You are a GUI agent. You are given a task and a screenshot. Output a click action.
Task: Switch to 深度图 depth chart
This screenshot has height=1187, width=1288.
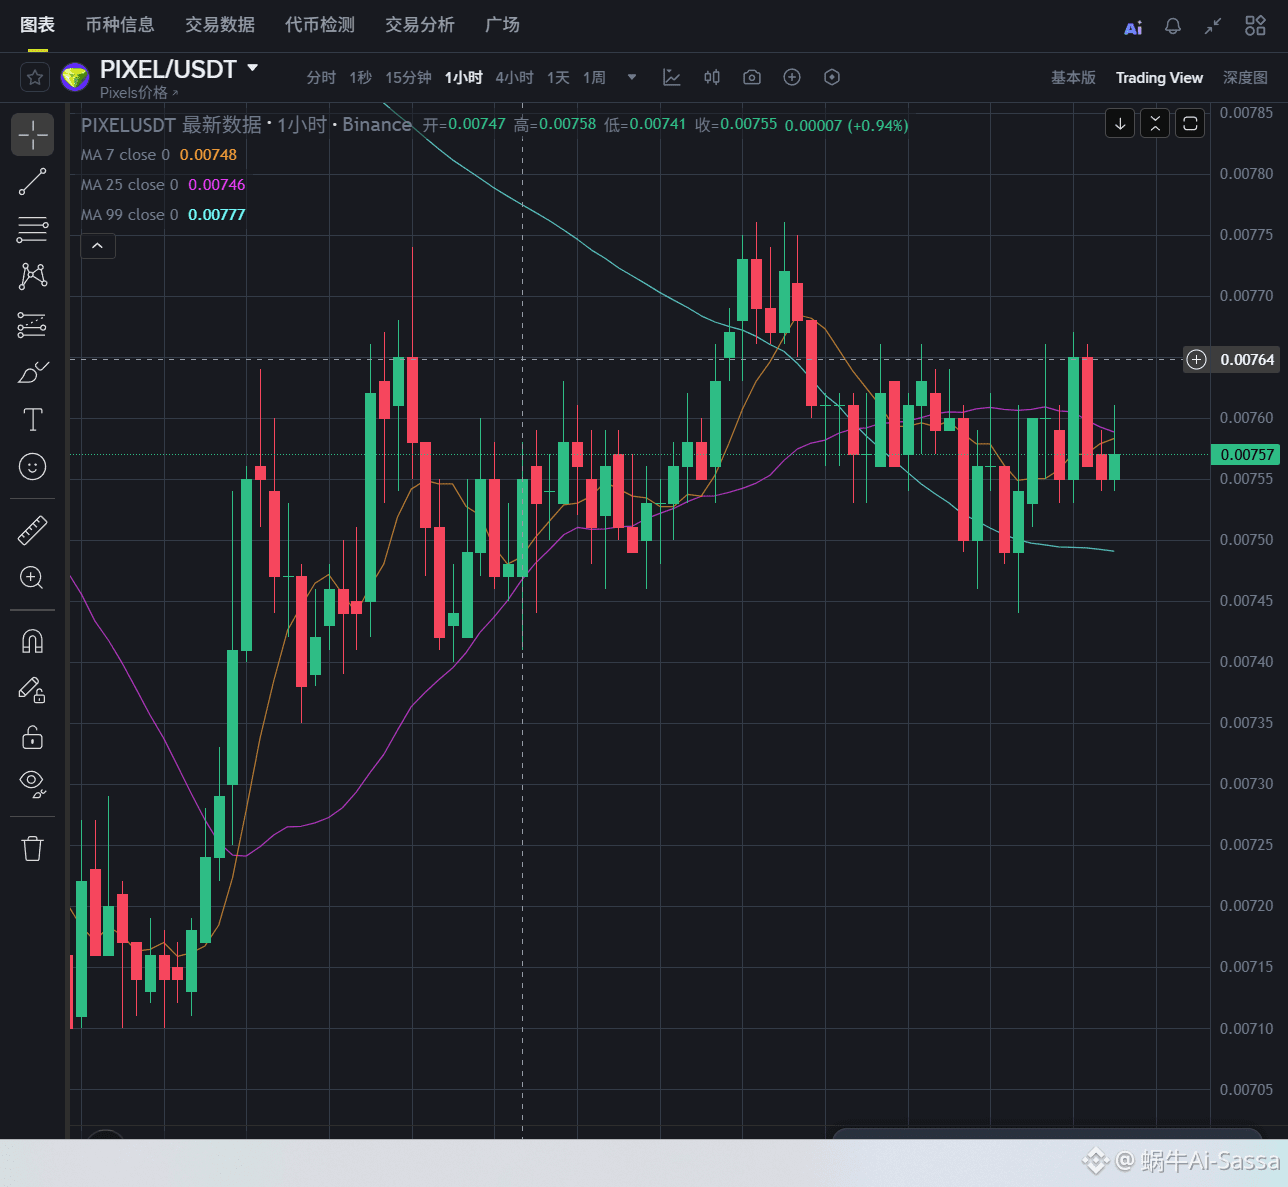1245,78
